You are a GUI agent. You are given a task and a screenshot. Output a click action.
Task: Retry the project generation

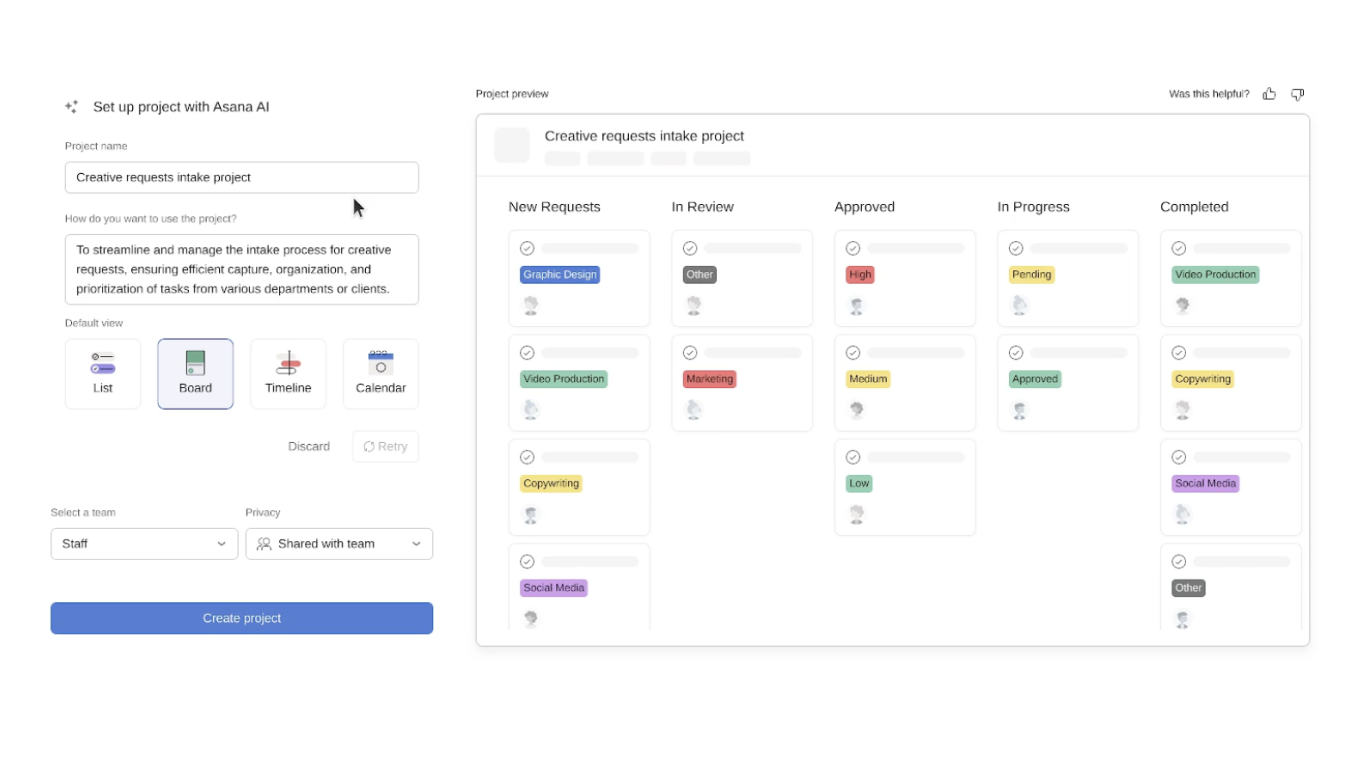385,446
